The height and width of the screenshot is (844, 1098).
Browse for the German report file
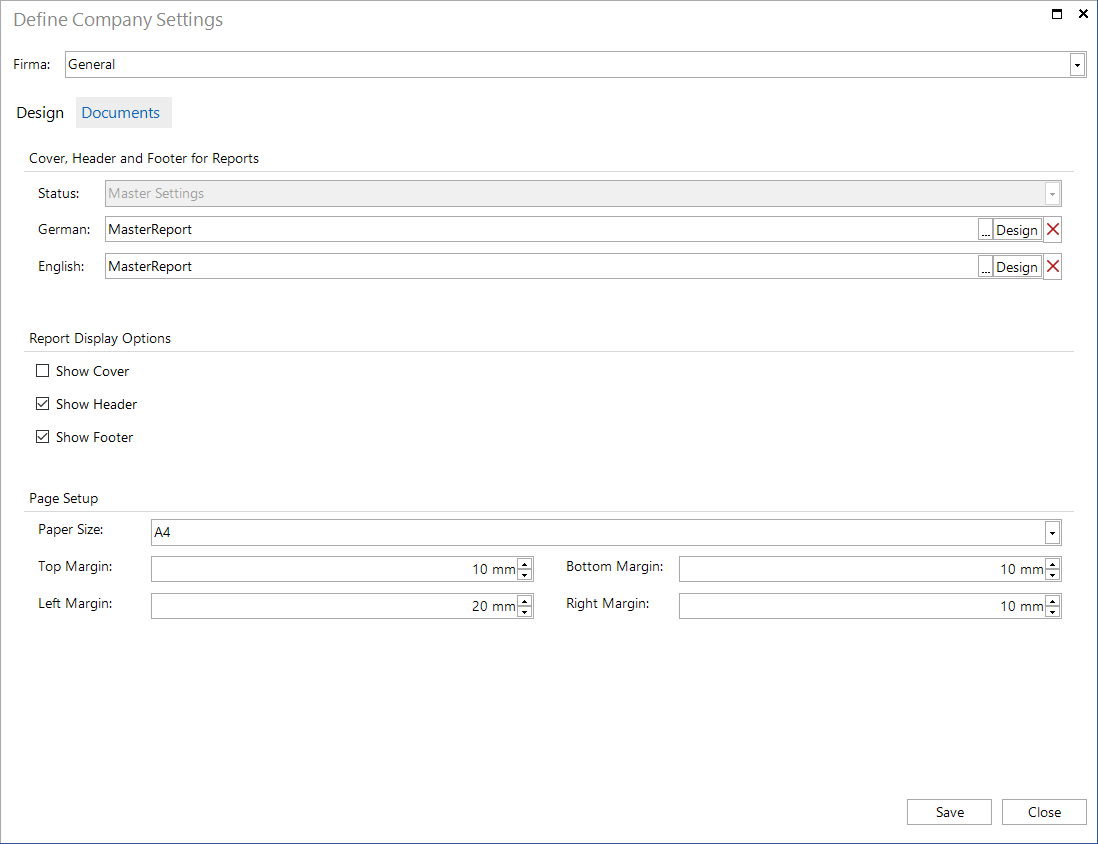point(985,229)
